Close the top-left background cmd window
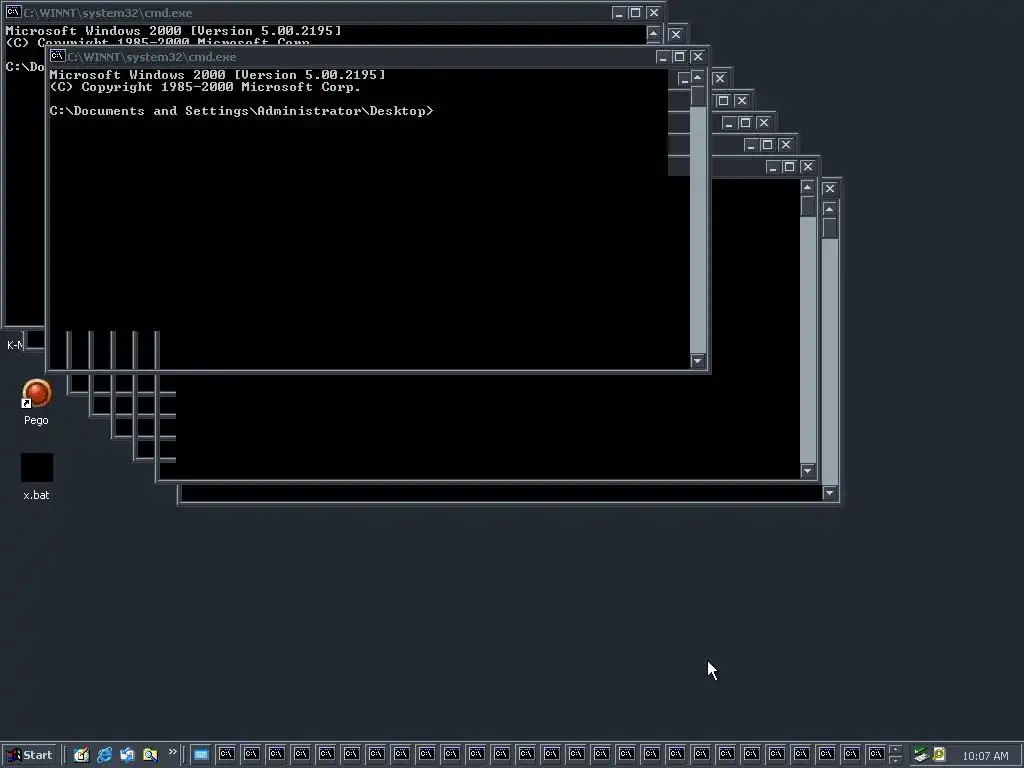 coord(654,12)
